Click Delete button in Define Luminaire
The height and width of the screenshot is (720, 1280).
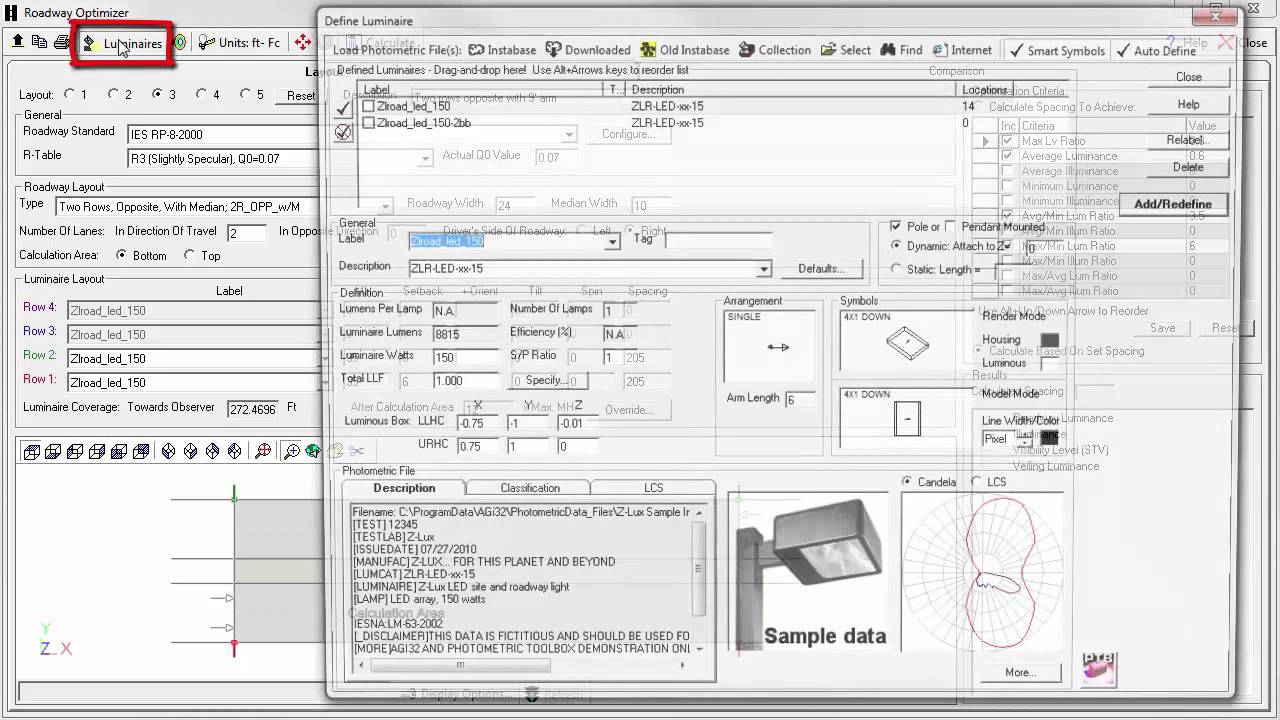[x=1188, y=168]
